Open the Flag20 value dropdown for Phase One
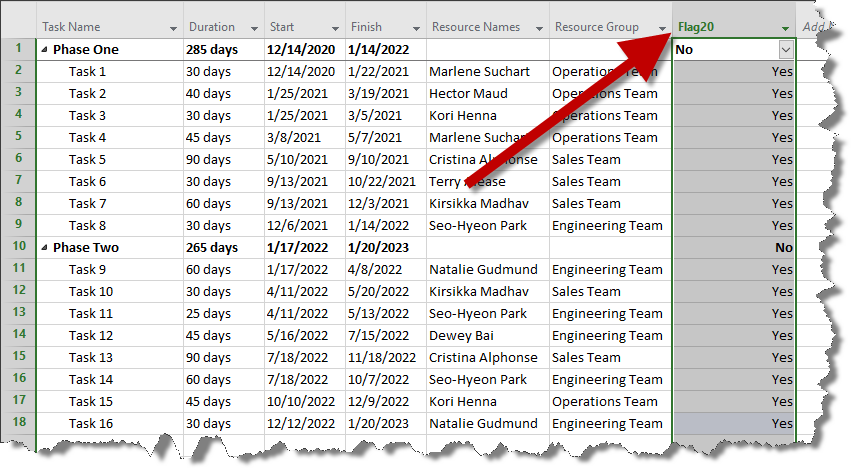 [x=785, y=50]
